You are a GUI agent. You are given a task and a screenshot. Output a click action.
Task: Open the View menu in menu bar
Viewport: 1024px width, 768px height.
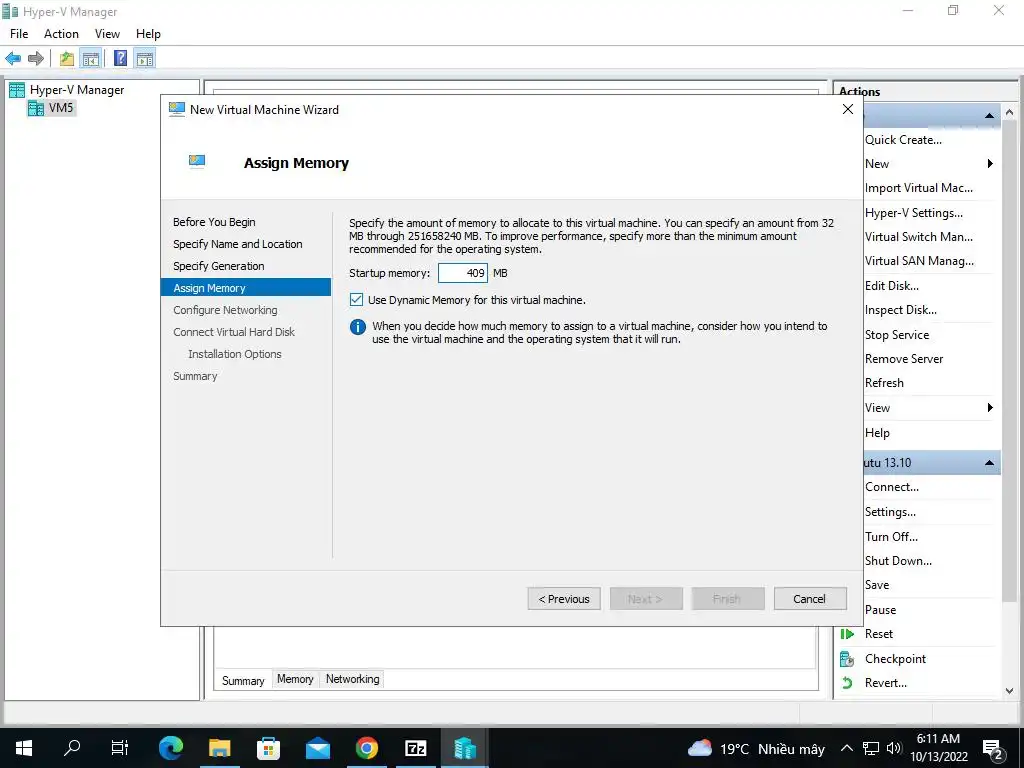[x=107, y=34]
